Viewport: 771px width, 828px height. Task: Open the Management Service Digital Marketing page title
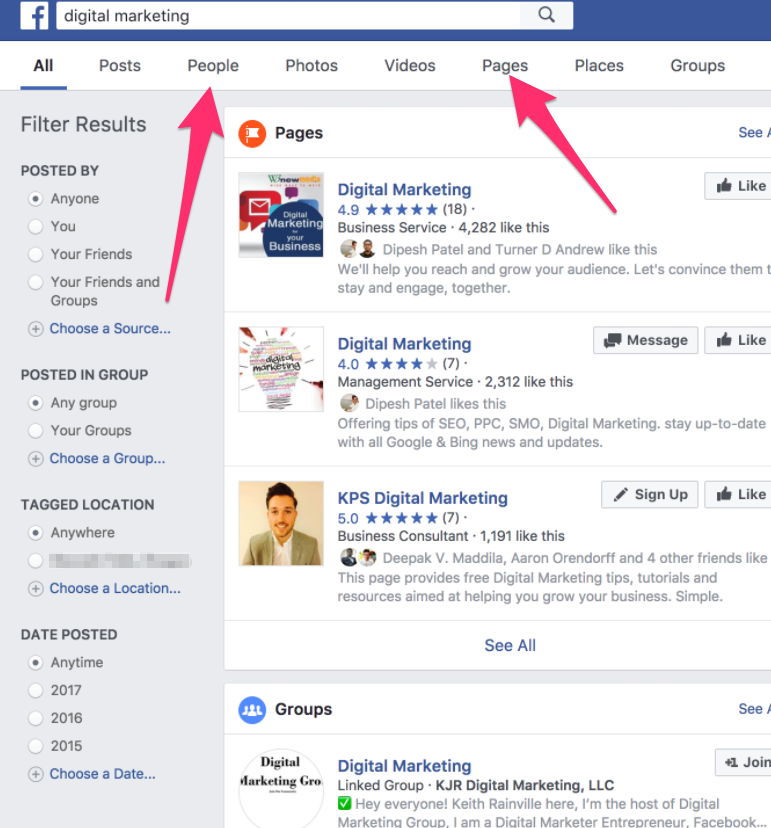click(x=405, y=344)
